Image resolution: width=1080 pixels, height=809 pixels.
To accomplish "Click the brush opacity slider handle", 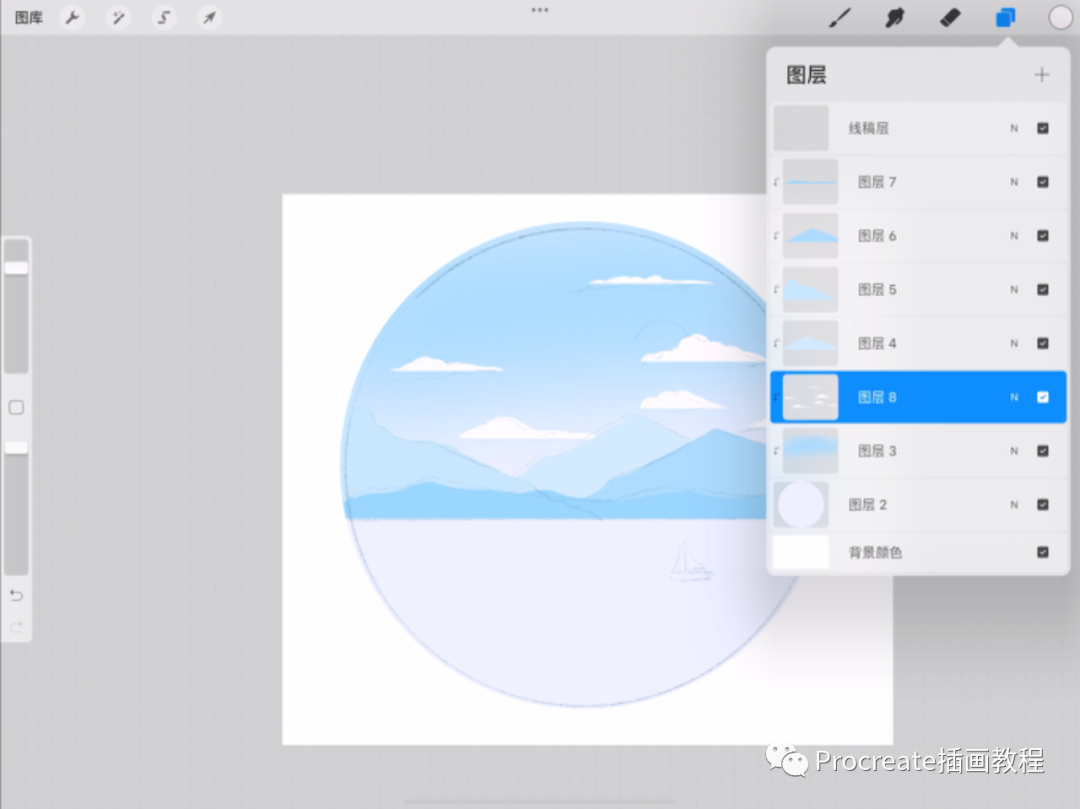I will click(x=17, y=448).
